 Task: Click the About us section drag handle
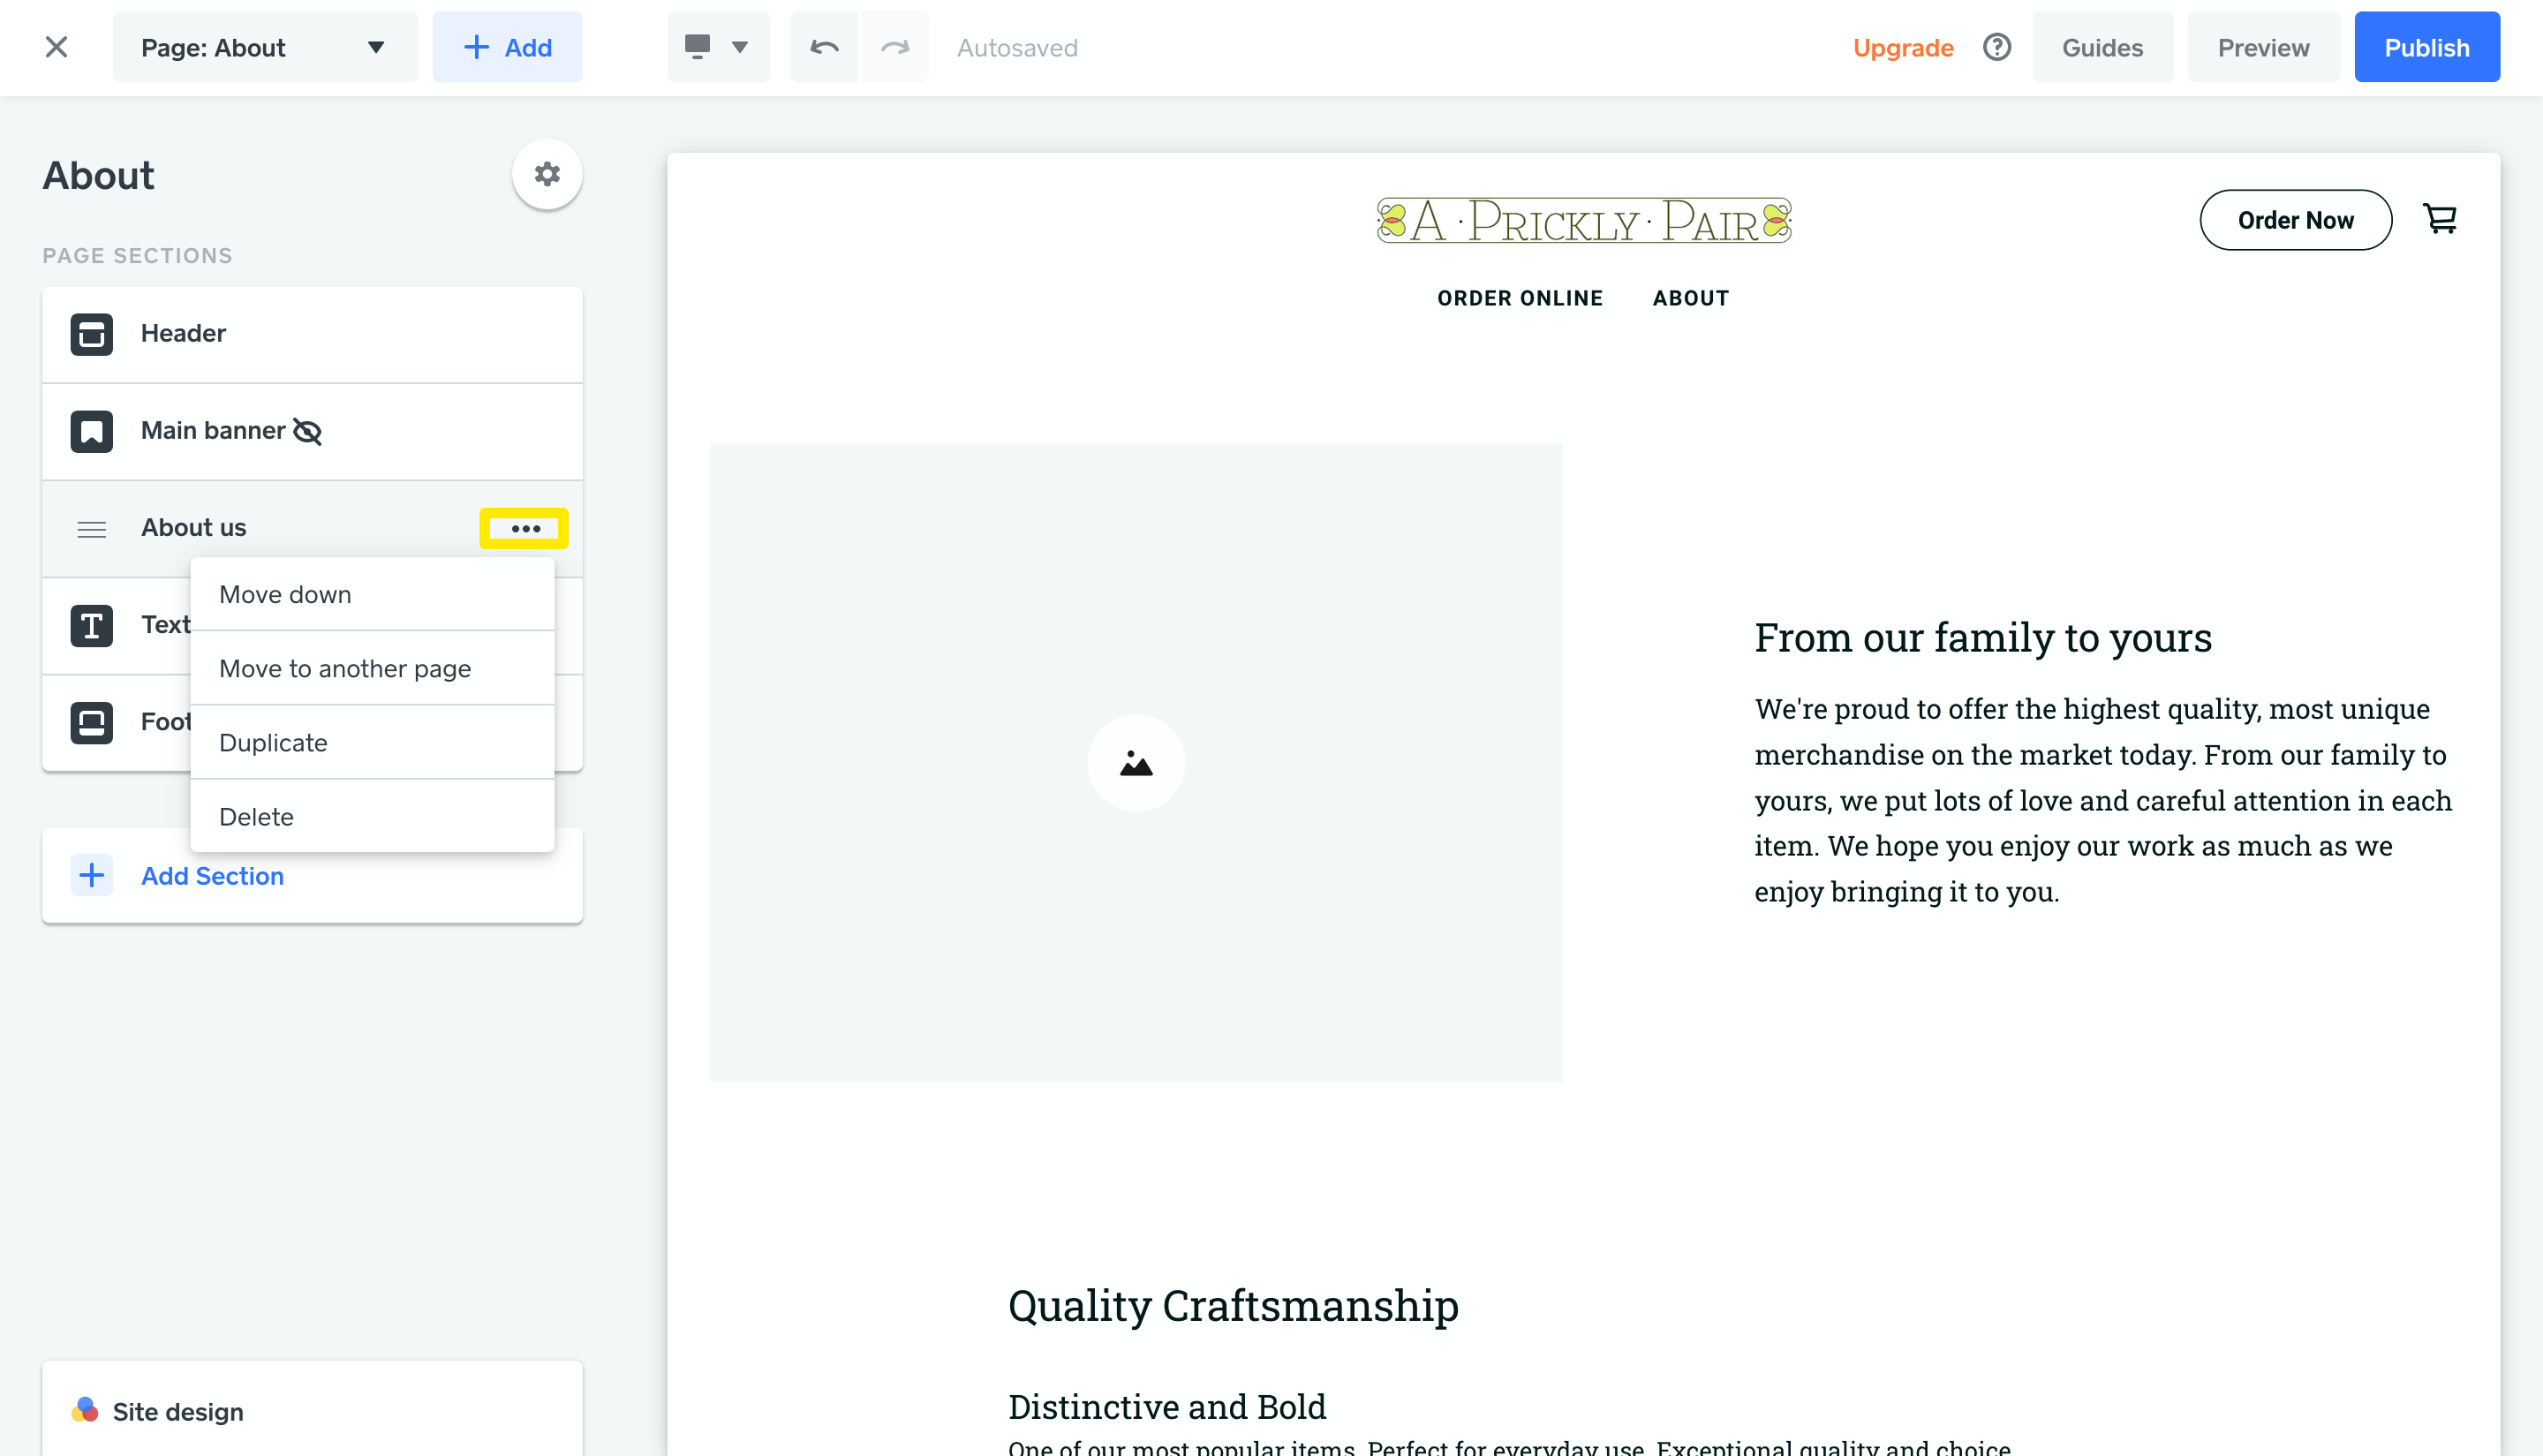coord(91,527)
